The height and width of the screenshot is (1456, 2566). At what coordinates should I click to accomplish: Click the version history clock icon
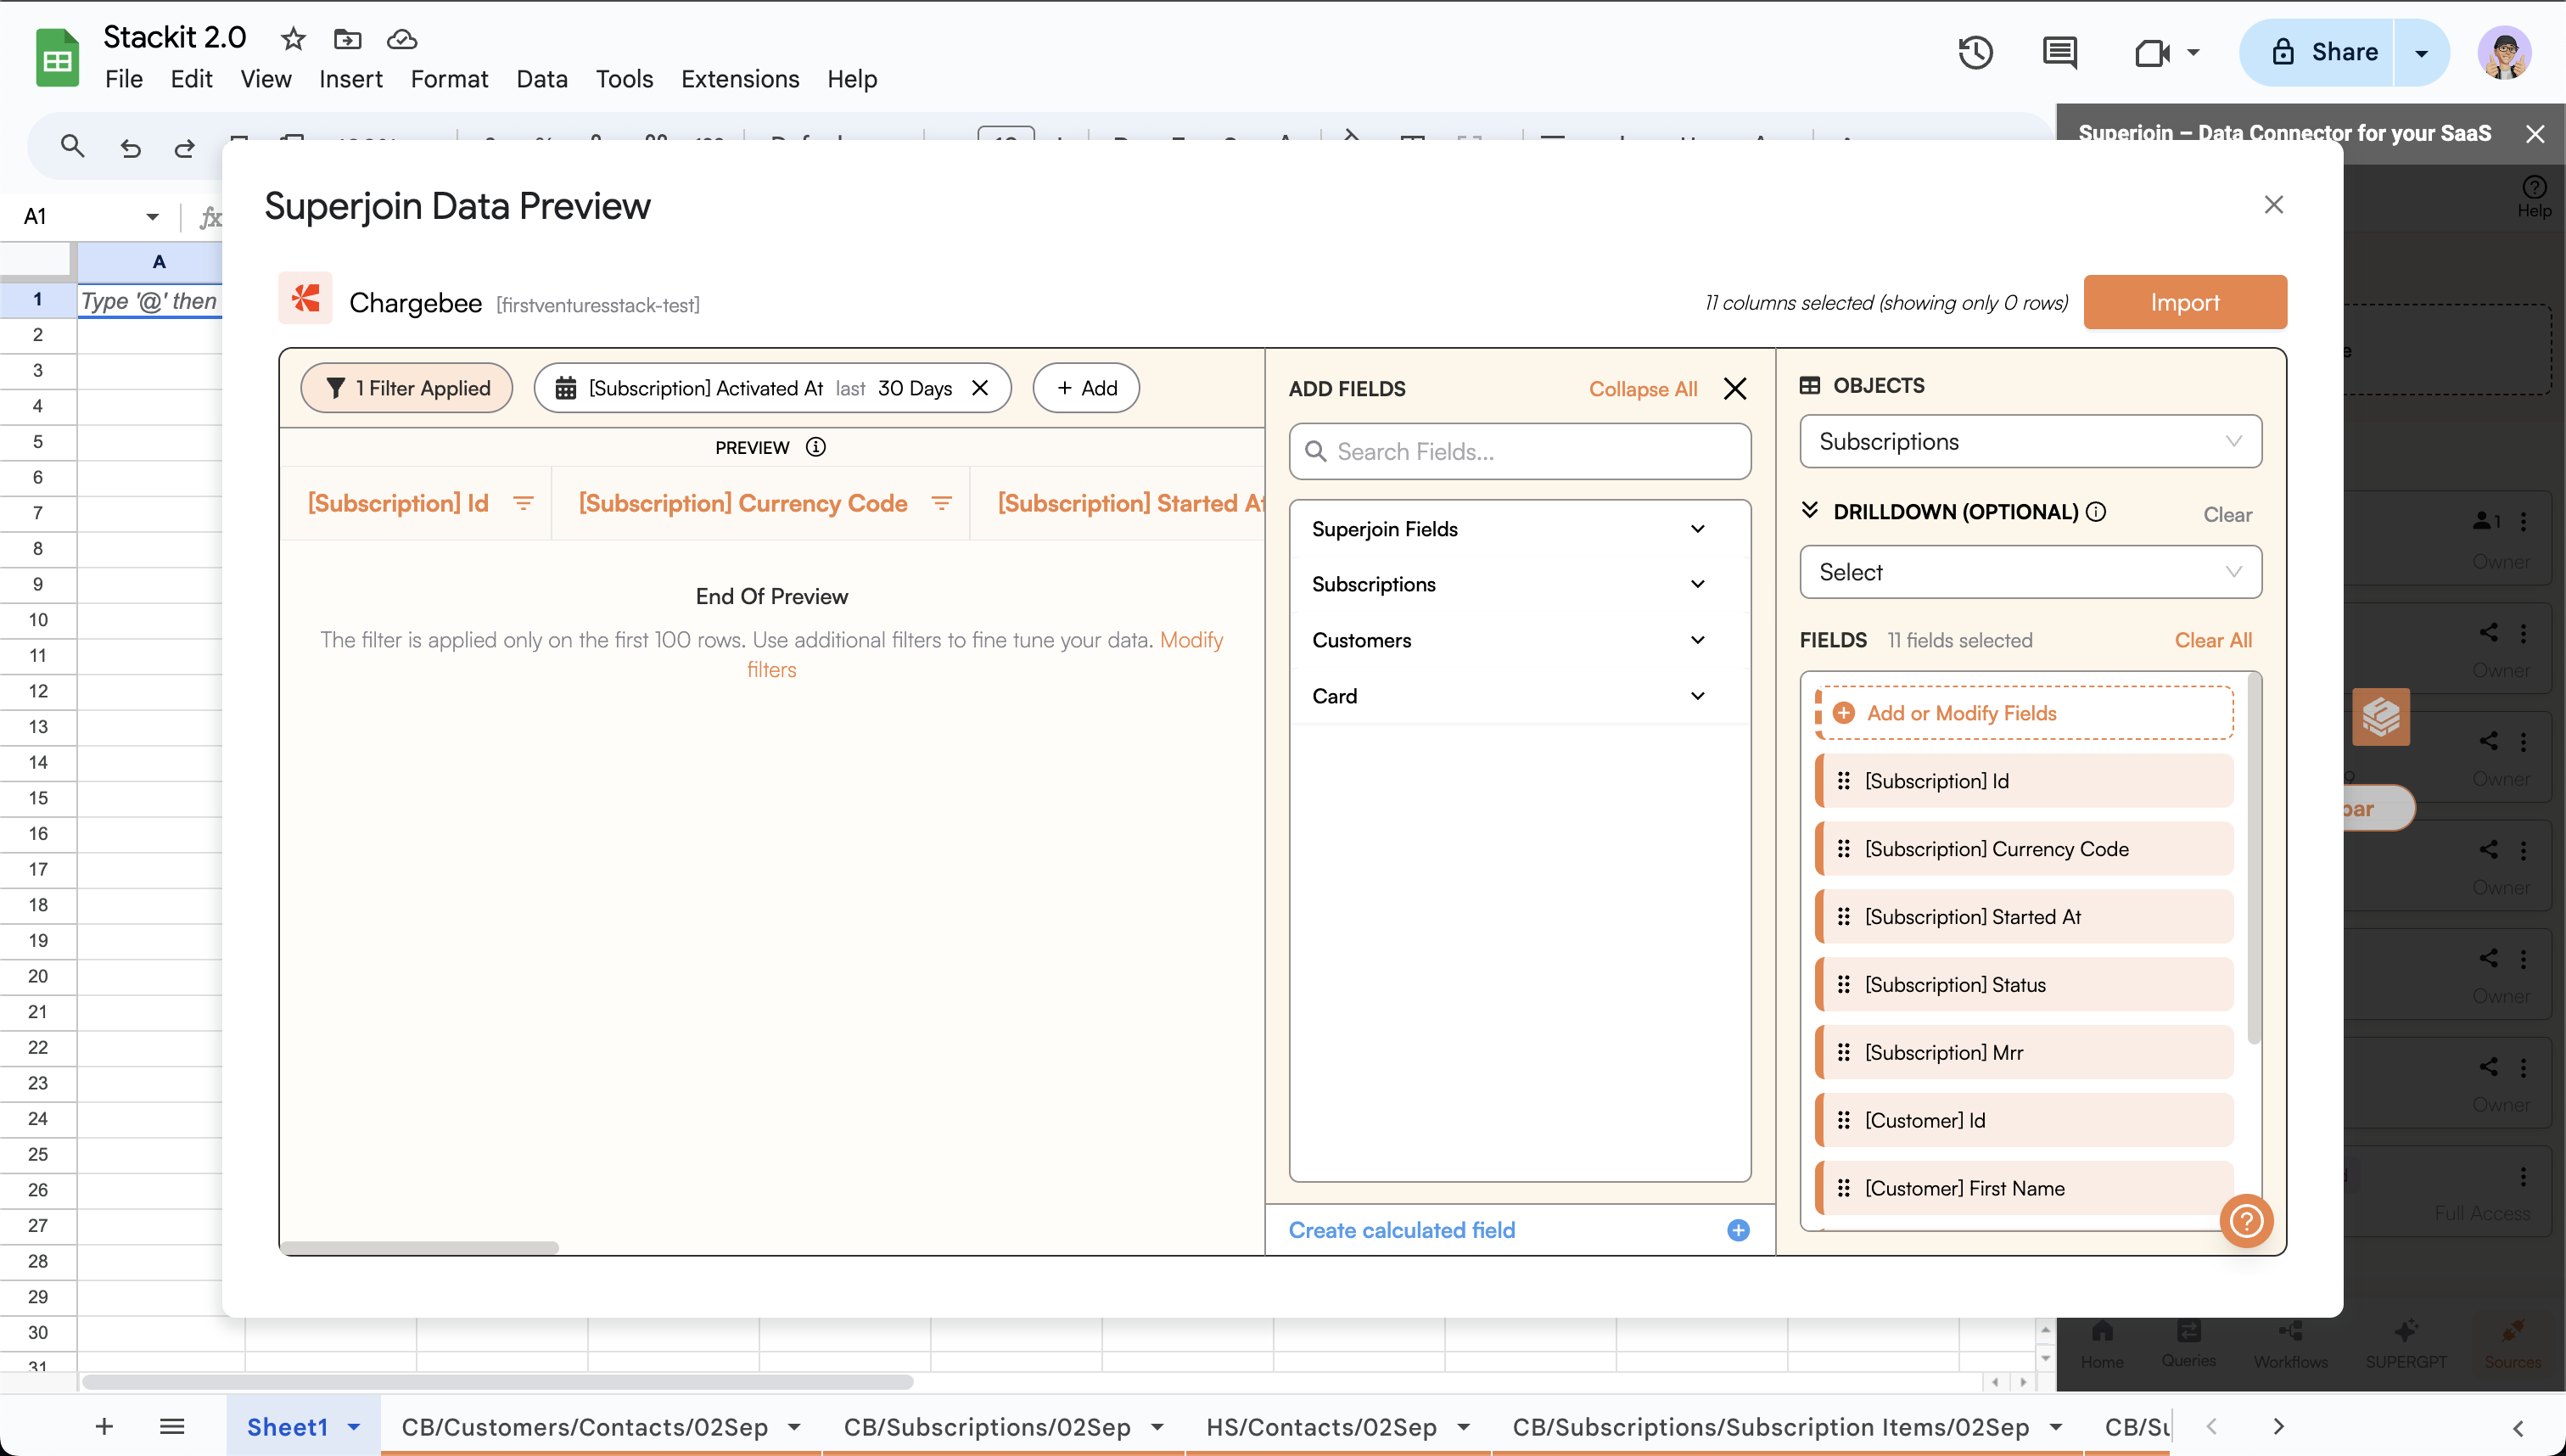tap(1975, 52)
